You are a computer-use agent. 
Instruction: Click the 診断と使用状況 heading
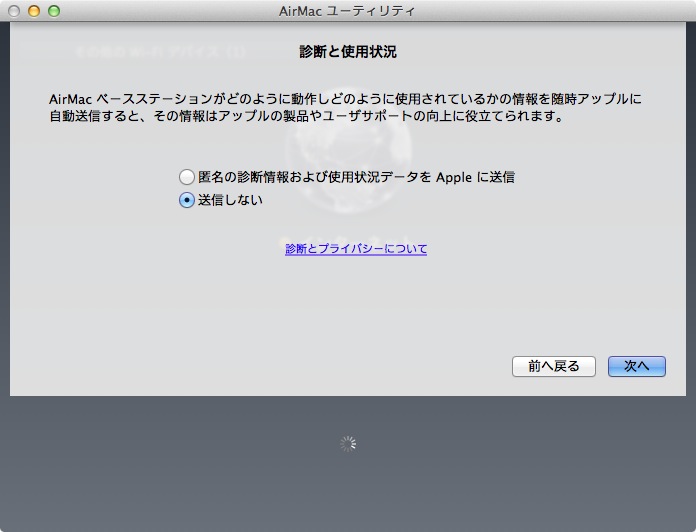coord(348,52)
